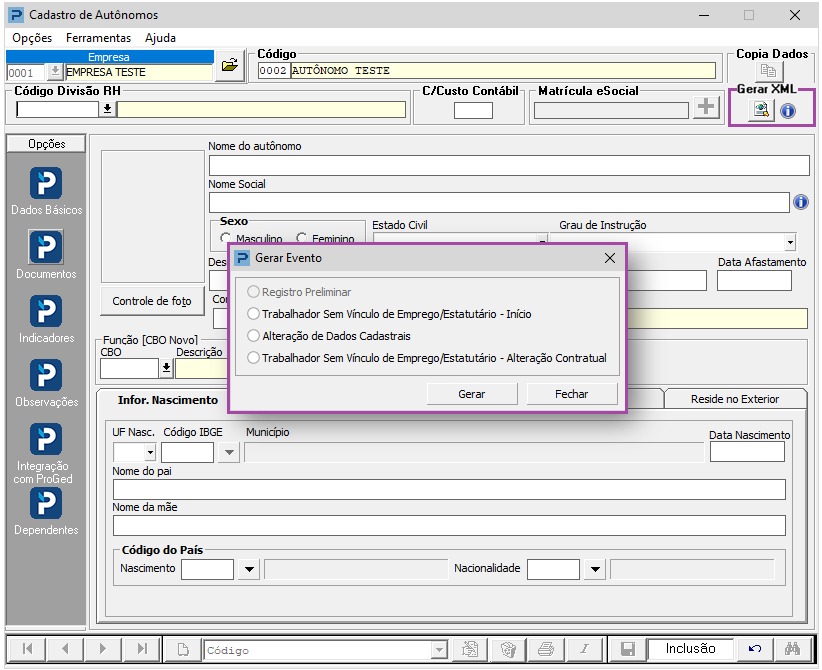This screenshot has height=670, width=822.
Task: Open the Empresa folder browse icon
Action: pyautogui.click(x=230, y=66)
